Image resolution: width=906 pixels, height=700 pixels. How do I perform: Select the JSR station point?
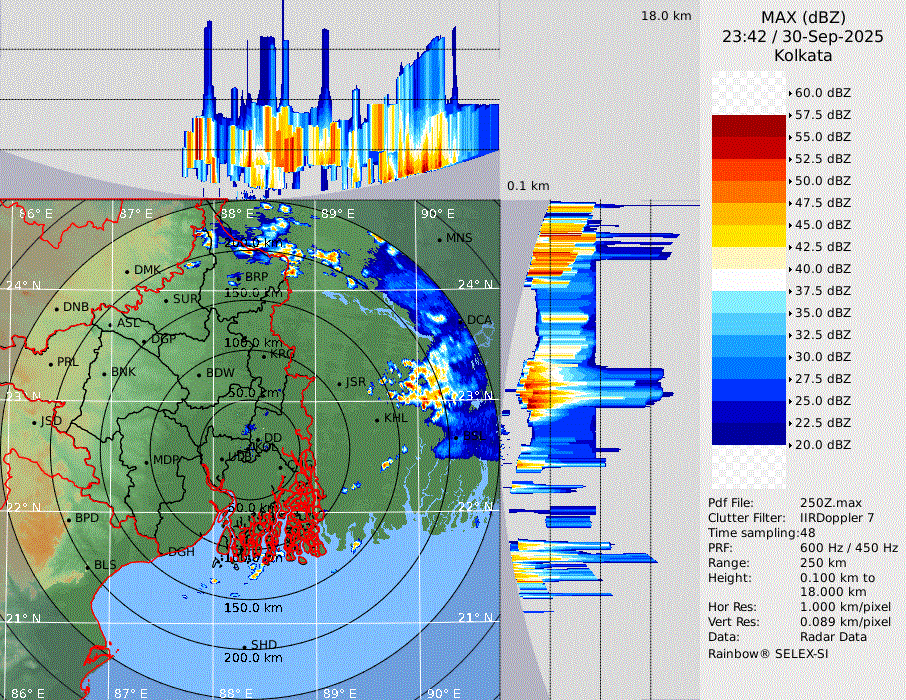[338, 383]
